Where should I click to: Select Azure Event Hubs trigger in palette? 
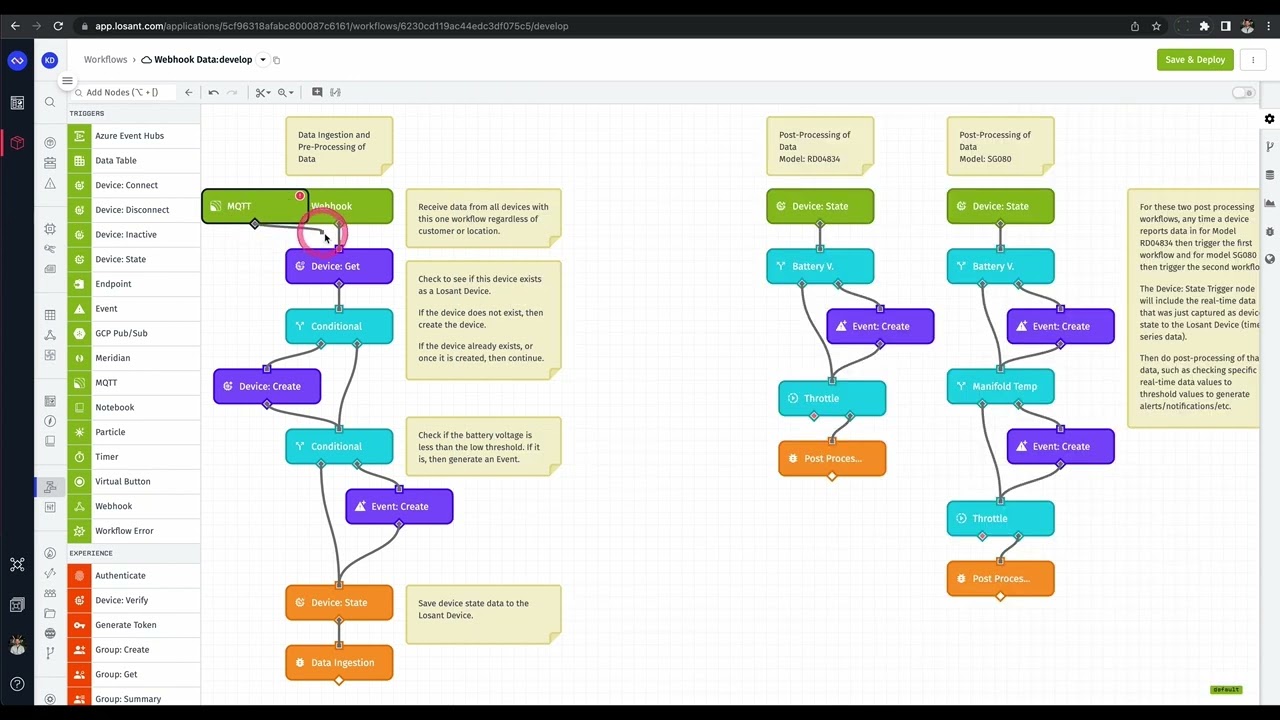point(134,136)
